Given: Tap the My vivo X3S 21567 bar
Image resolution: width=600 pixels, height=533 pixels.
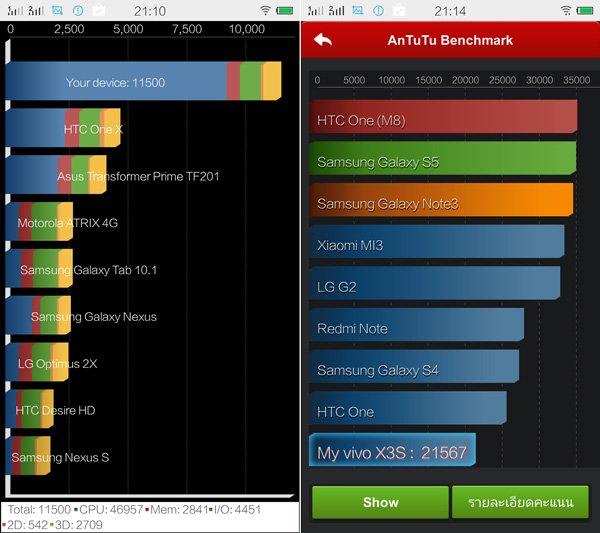Looking at the screenshot, I should [x=393, y=450].
